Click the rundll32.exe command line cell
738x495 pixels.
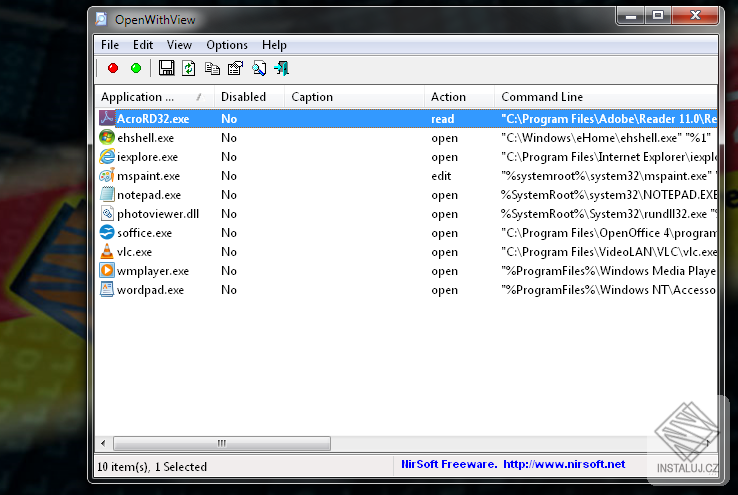(609, 214)
